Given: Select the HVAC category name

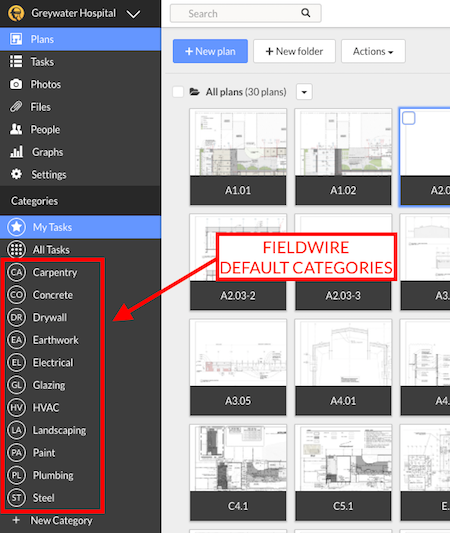Looking at the screenshot, I should click(x=46, y=408).
